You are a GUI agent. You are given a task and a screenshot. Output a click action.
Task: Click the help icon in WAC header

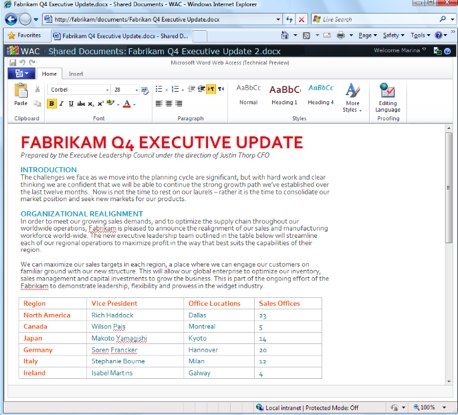click(x=448, y=51)
